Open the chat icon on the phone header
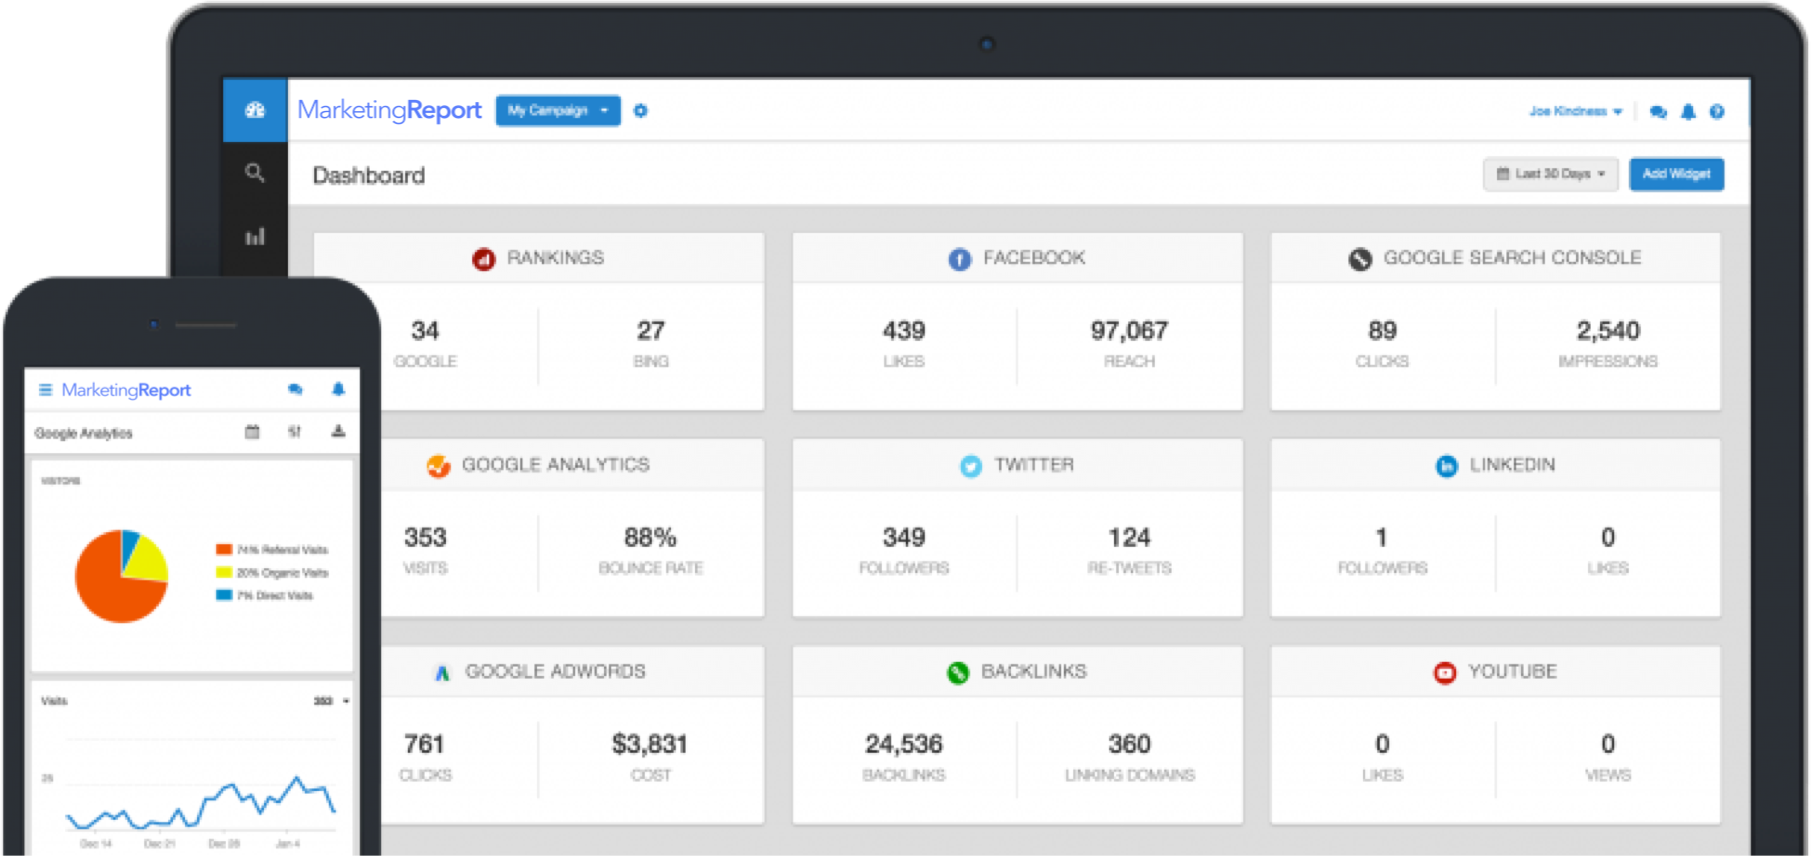The height and width of the screenshot is (856, 1811). click(x=295, y=390)
